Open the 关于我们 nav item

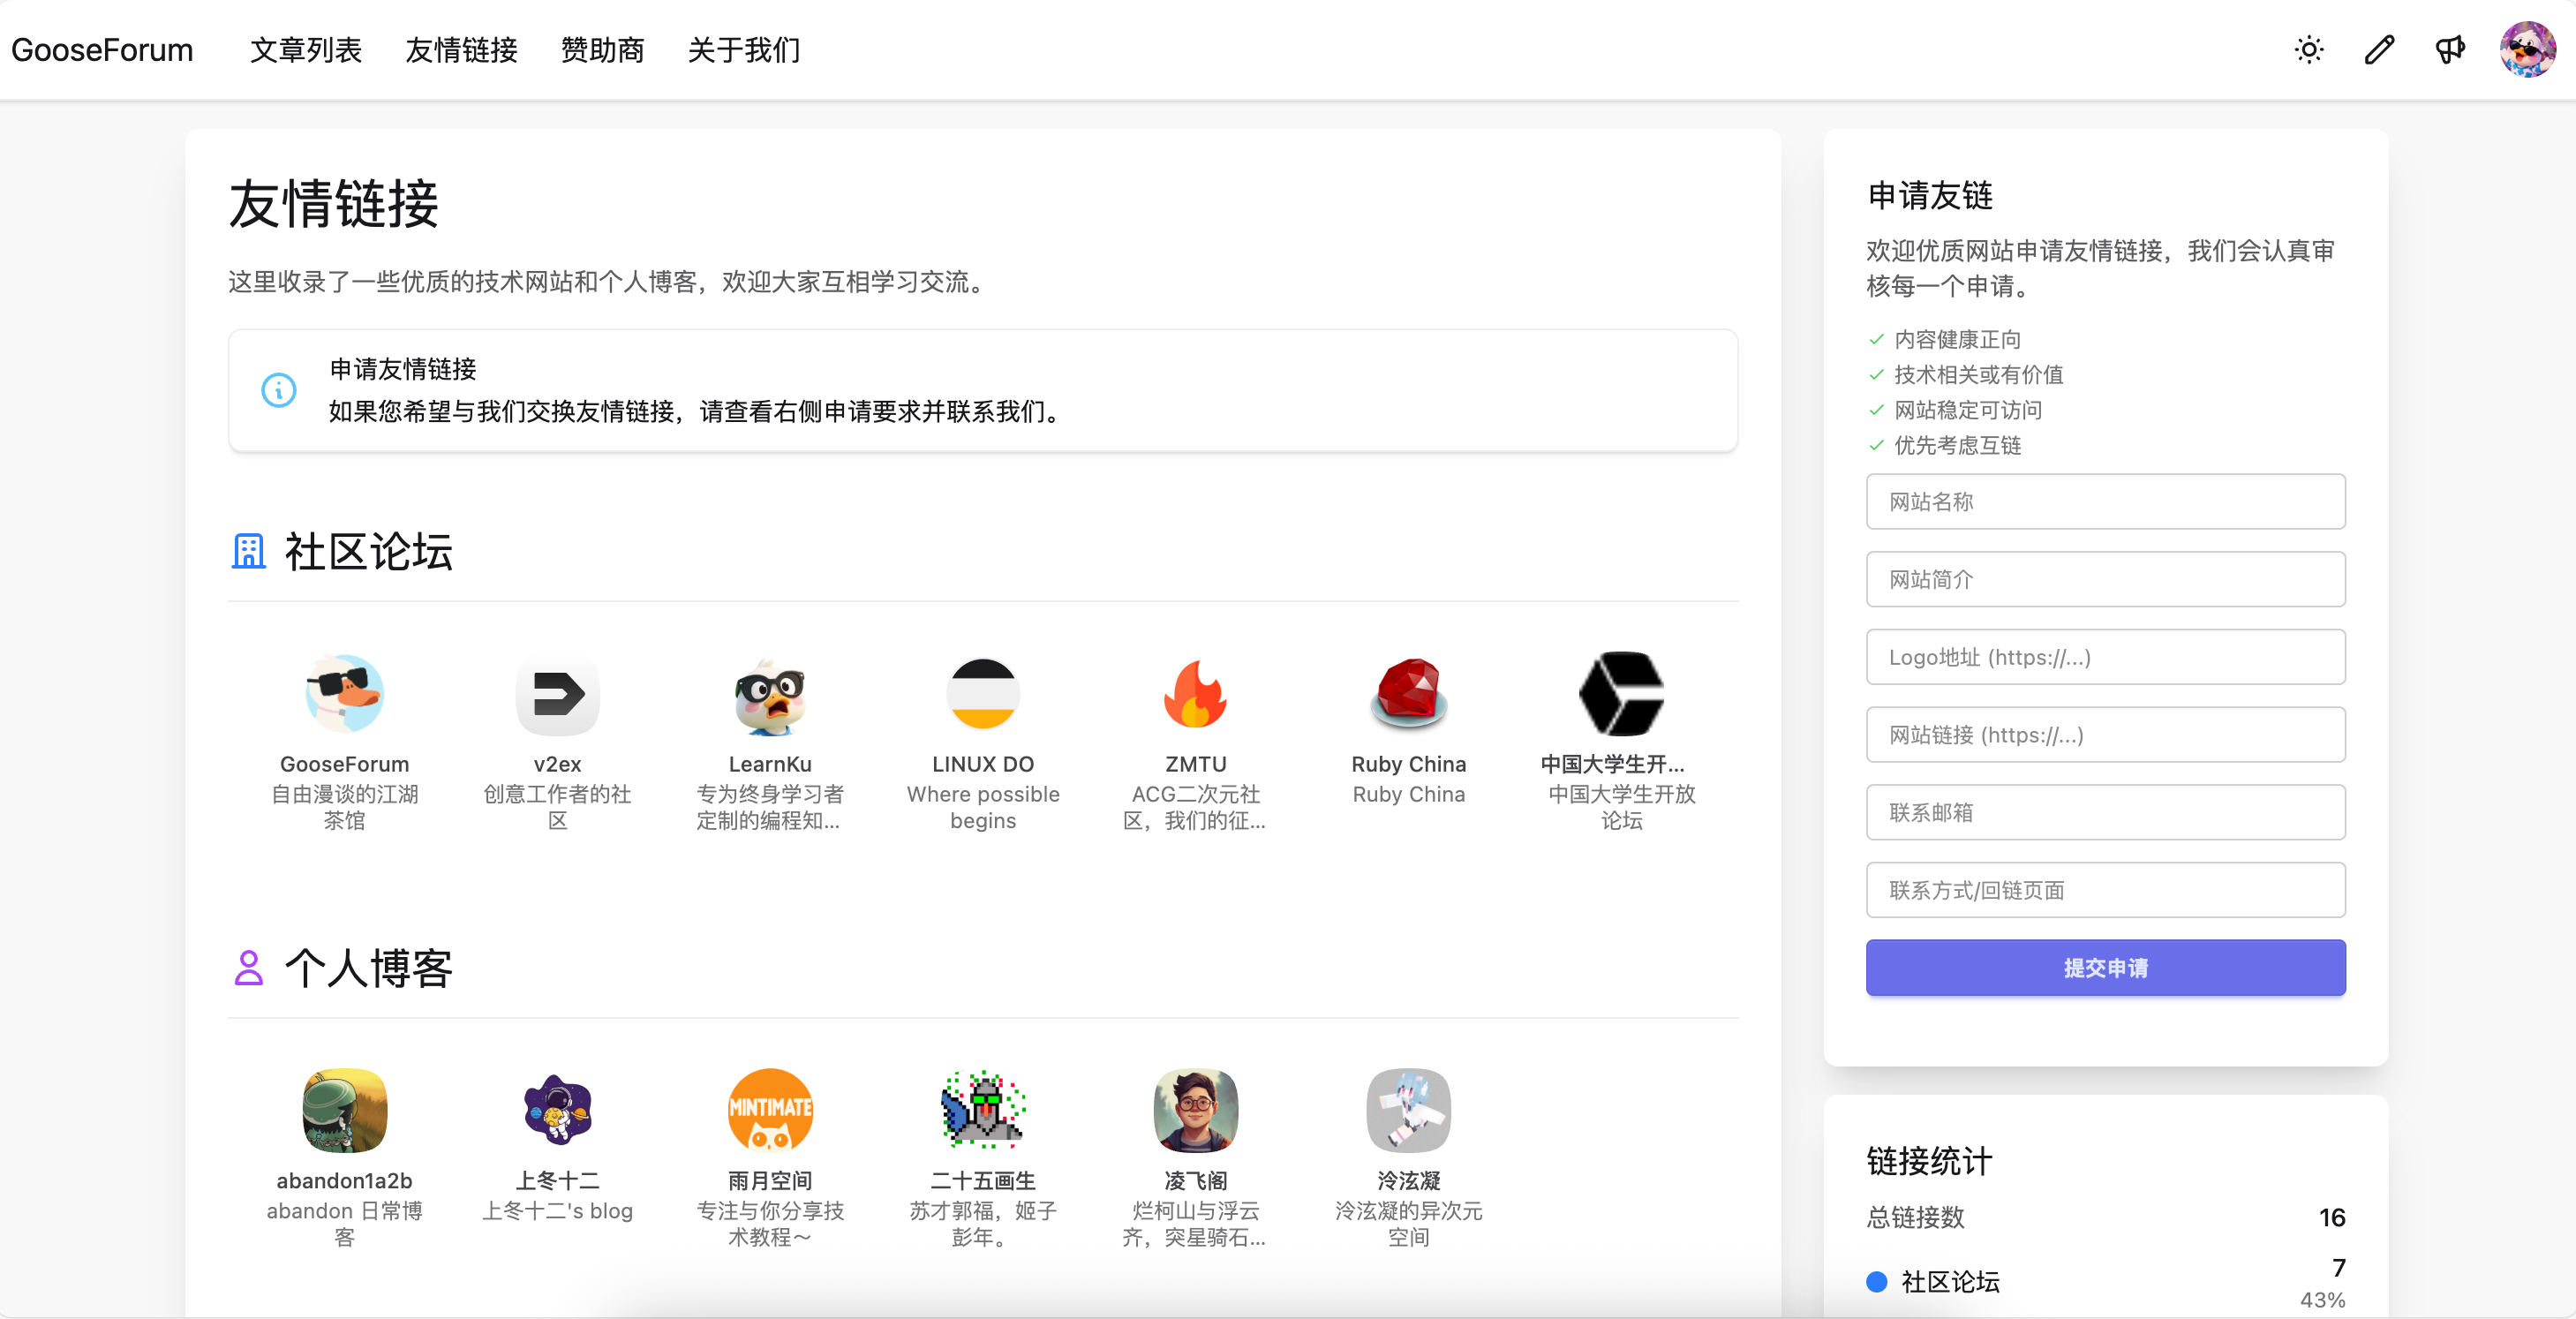744,50
